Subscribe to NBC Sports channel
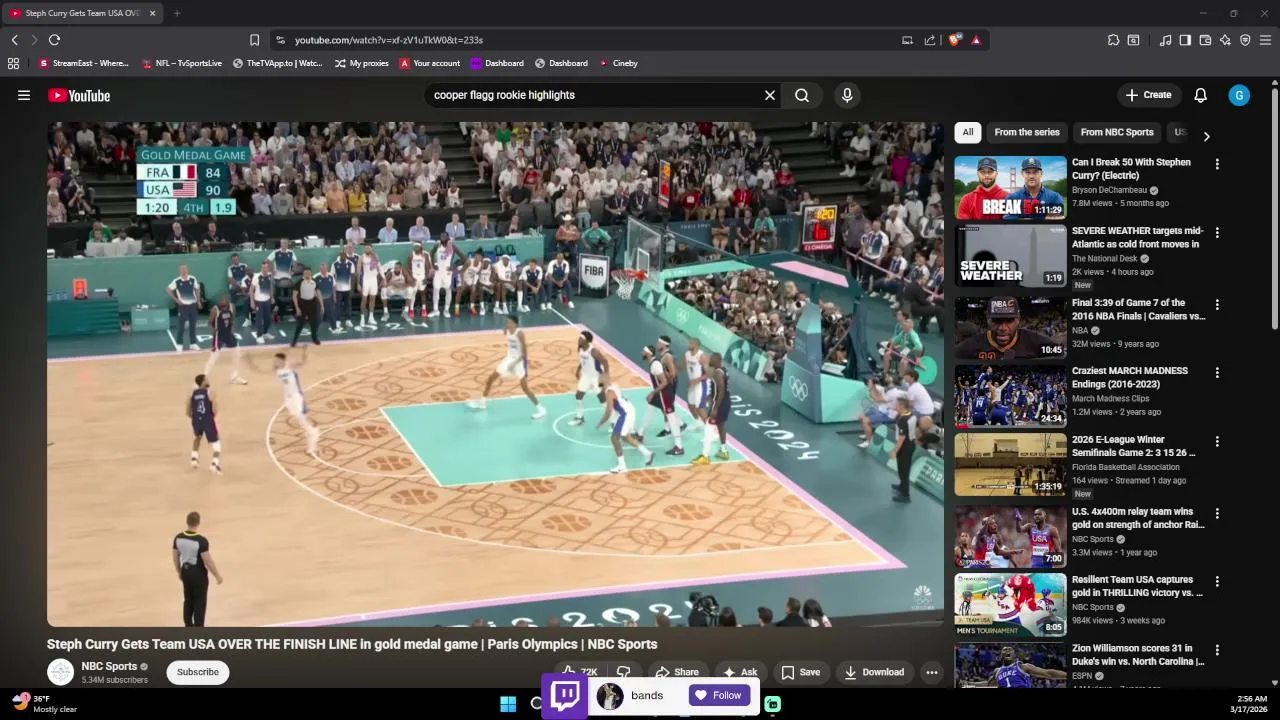 198,672
